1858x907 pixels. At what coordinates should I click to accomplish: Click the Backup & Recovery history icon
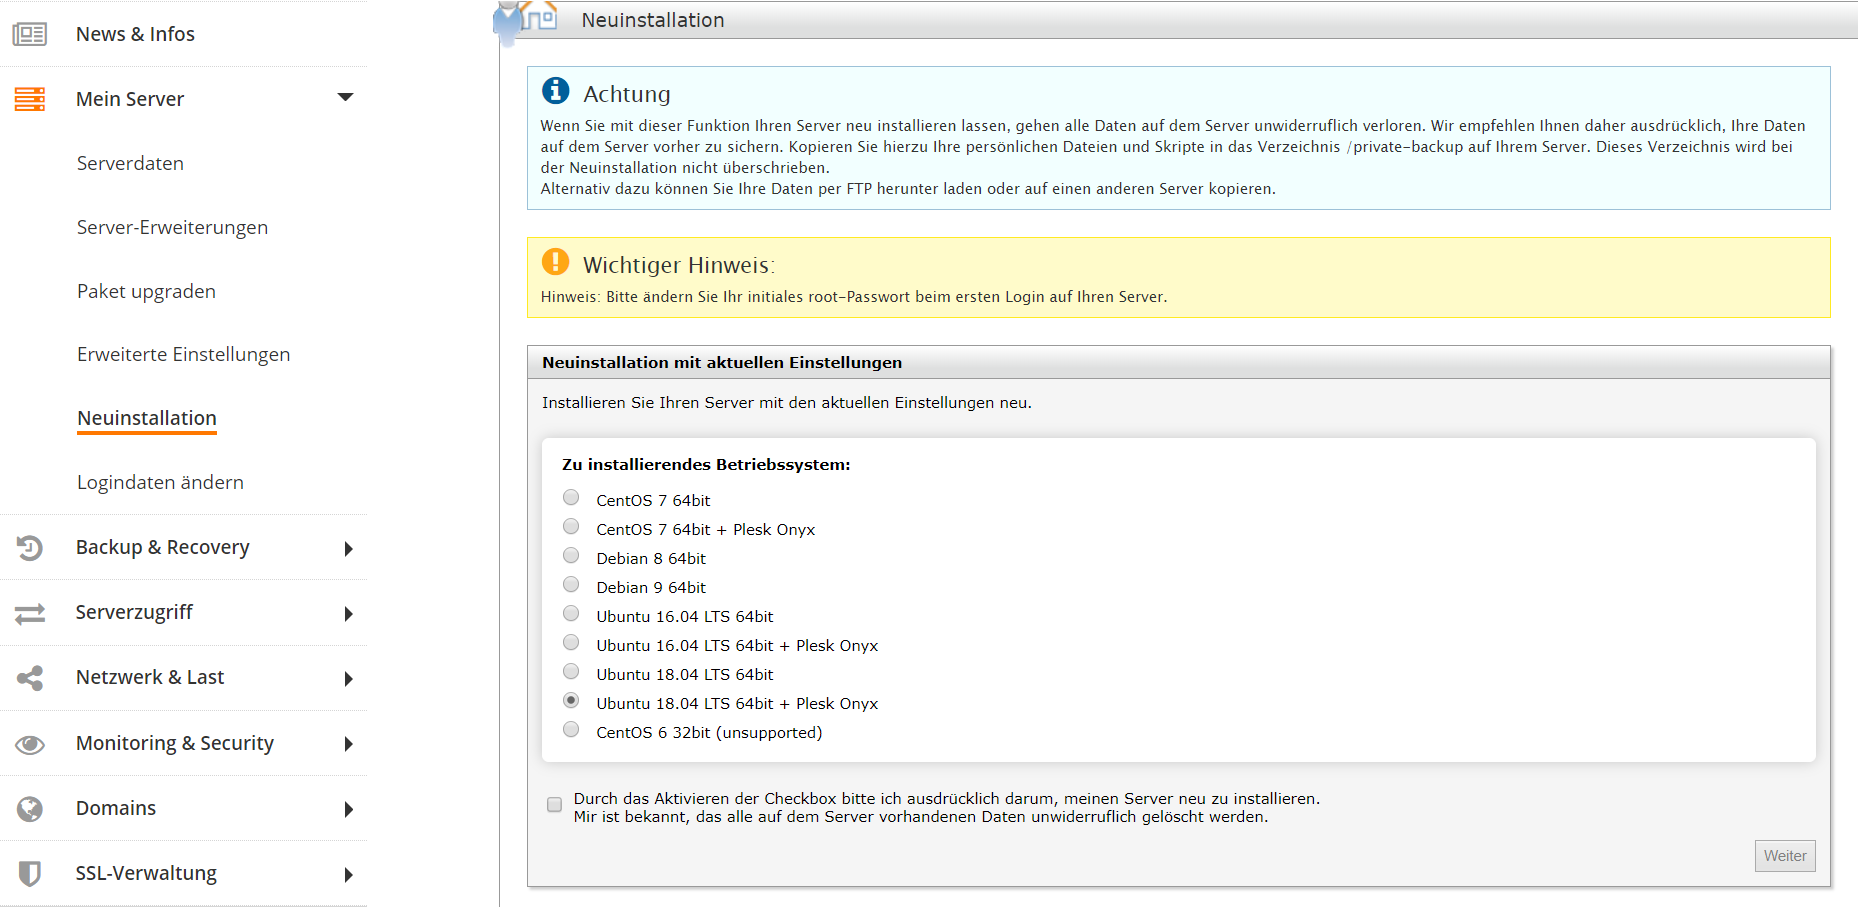tap(30, 548)
